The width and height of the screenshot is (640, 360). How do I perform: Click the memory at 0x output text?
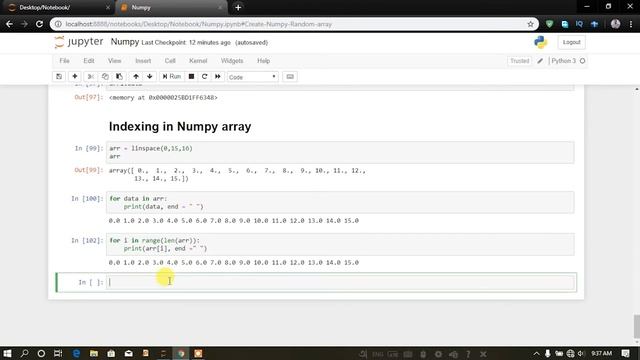[163, 98]
